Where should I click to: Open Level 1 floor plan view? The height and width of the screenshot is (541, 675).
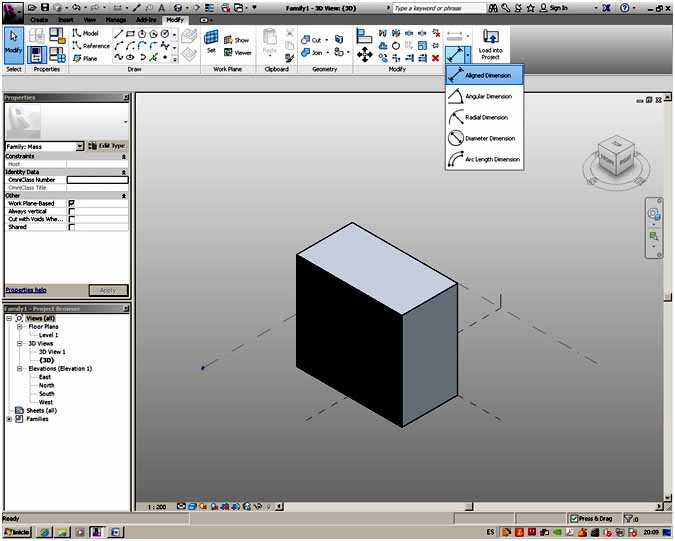pyautogui.click(x=49, y=335)
